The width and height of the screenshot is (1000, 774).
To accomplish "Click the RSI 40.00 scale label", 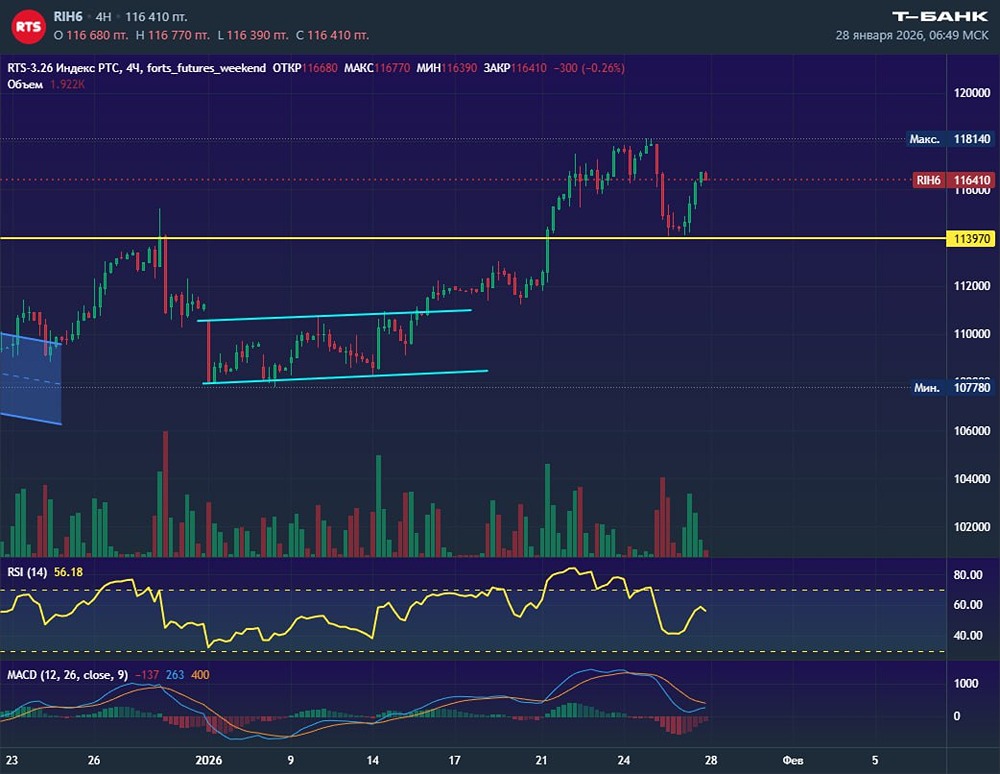I will click(x=967, y=635).
